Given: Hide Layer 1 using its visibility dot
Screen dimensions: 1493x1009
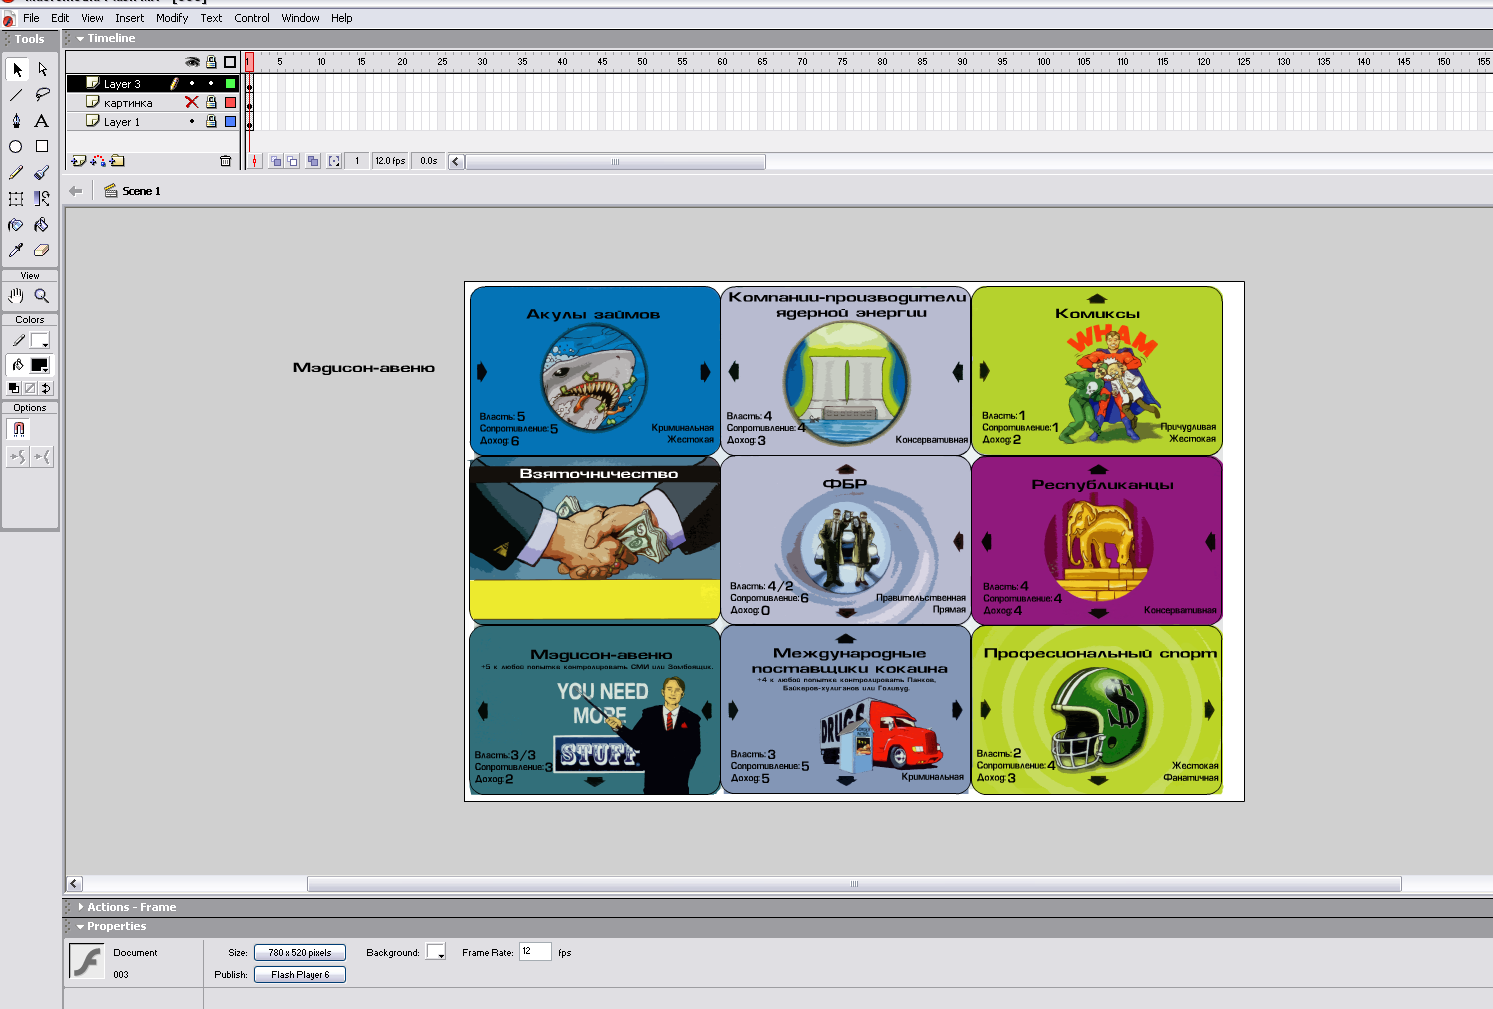Looking at the screenshot, I should 192,121.
